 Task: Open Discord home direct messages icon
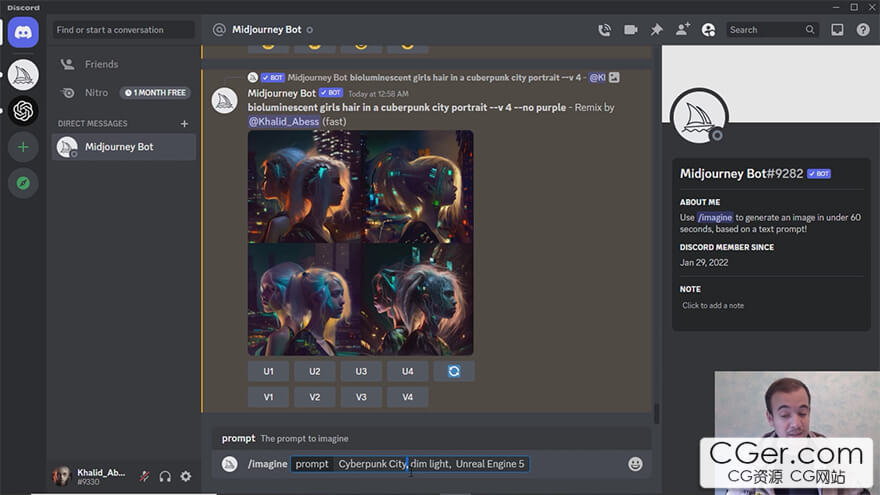[23, 32]
